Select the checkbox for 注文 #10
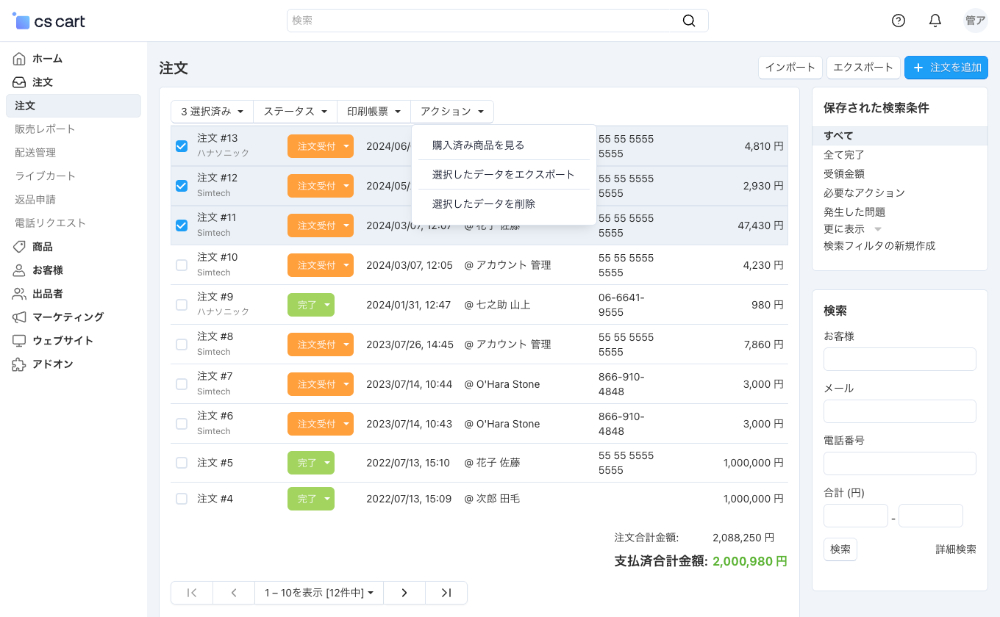1000x617 pixels. pyautogui.click(x=181, y=265)
